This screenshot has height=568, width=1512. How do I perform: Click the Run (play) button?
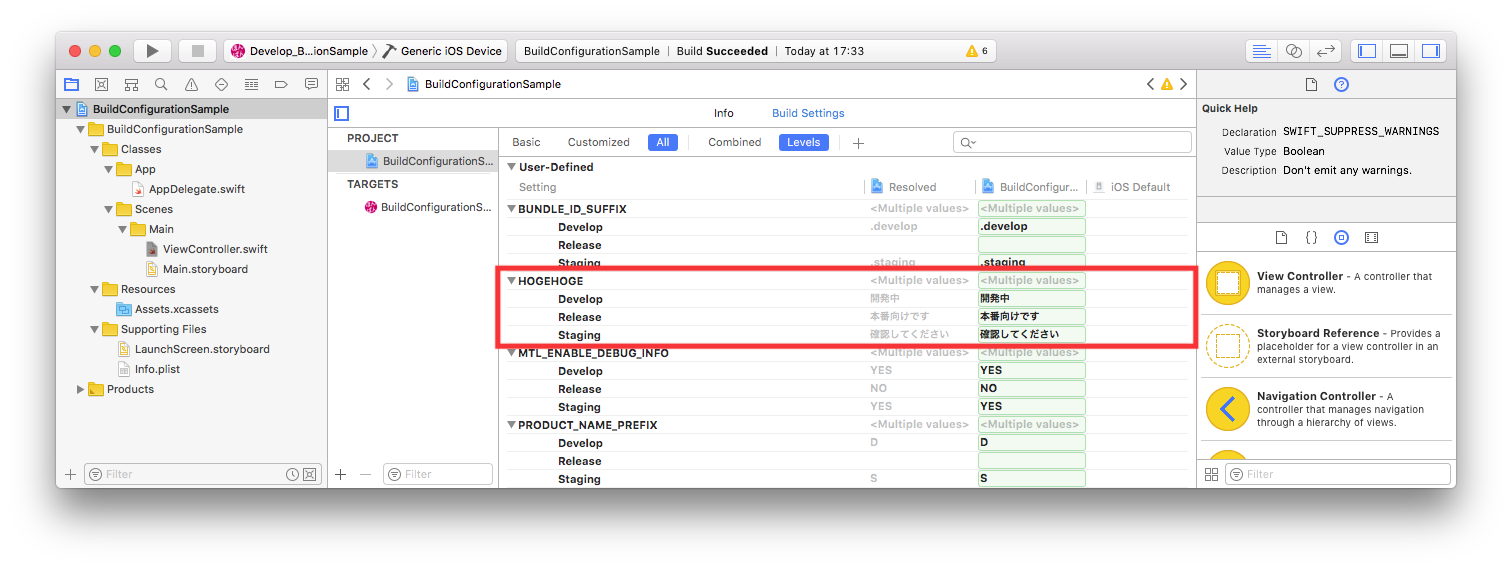coord(152,51)
